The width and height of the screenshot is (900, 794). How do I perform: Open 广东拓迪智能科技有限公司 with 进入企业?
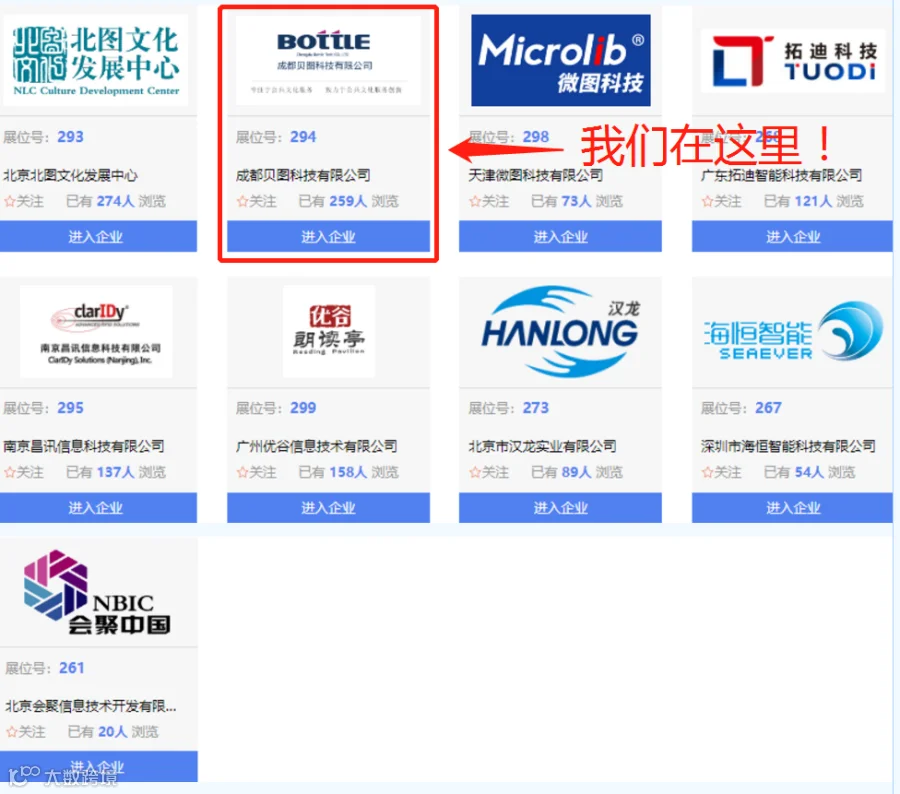(792, 237)
